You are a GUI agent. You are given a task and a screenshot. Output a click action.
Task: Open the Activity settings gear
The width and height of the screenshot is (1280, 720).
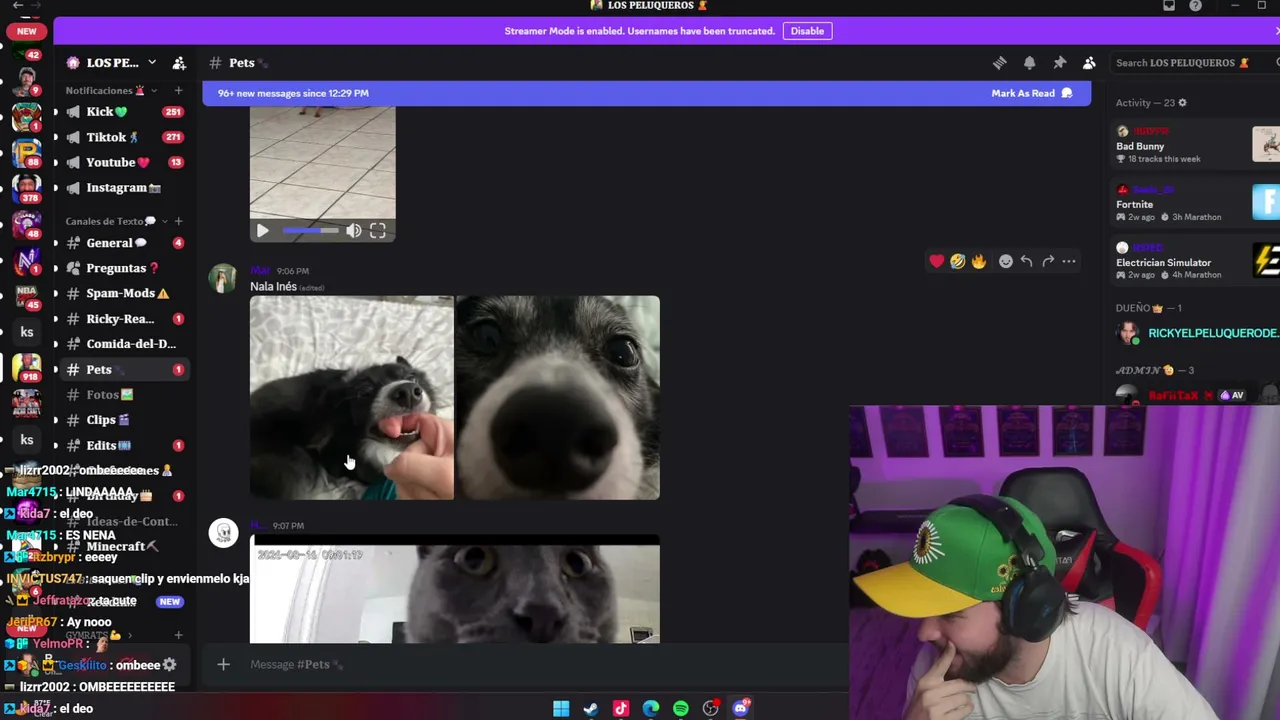(x=1182, y=103)
